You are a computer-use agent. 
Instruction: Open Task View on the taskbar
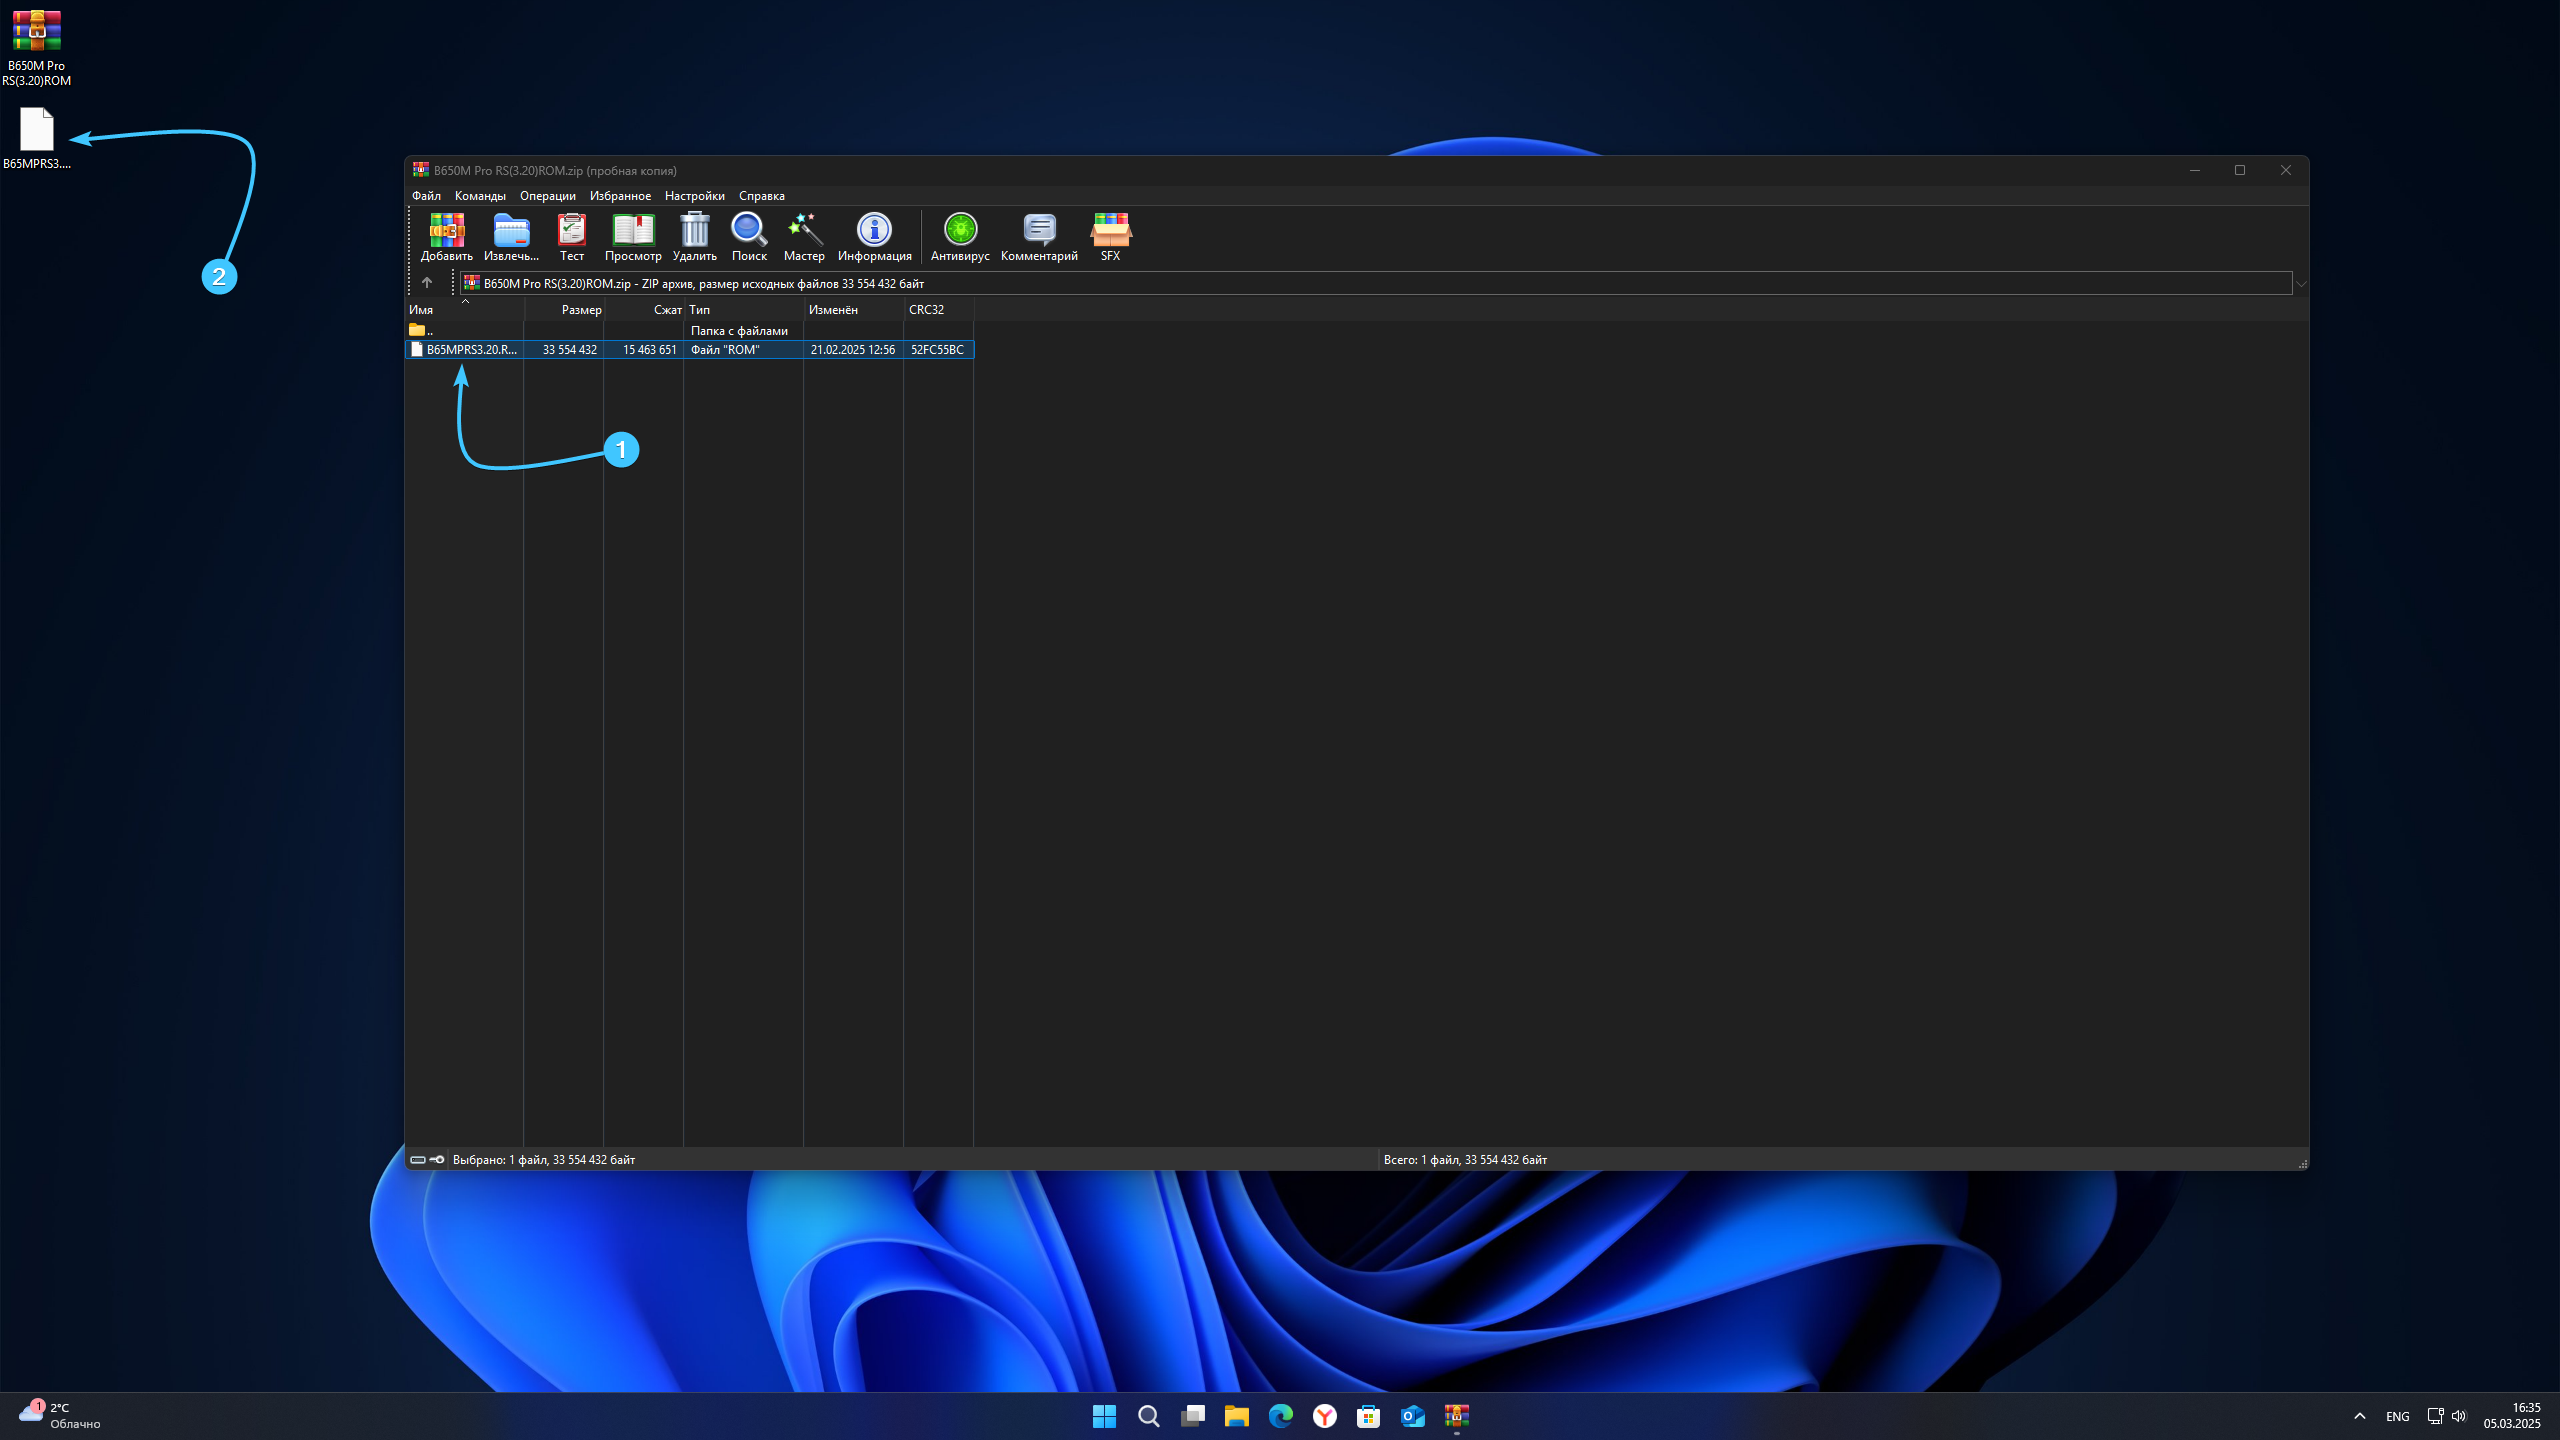point(1192,1416)
